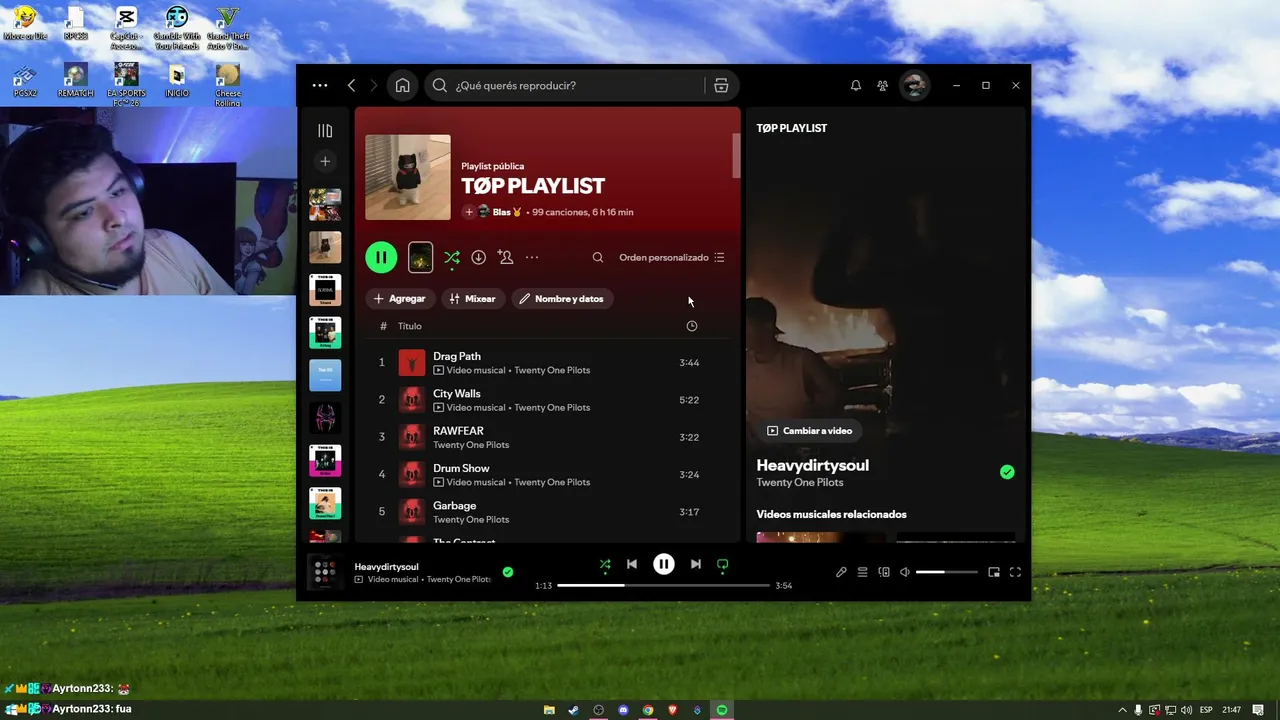Viewport: 1280px width, 720px height.
Task: Toggle repeat mode in the player bar
Action: pos(723,564)
